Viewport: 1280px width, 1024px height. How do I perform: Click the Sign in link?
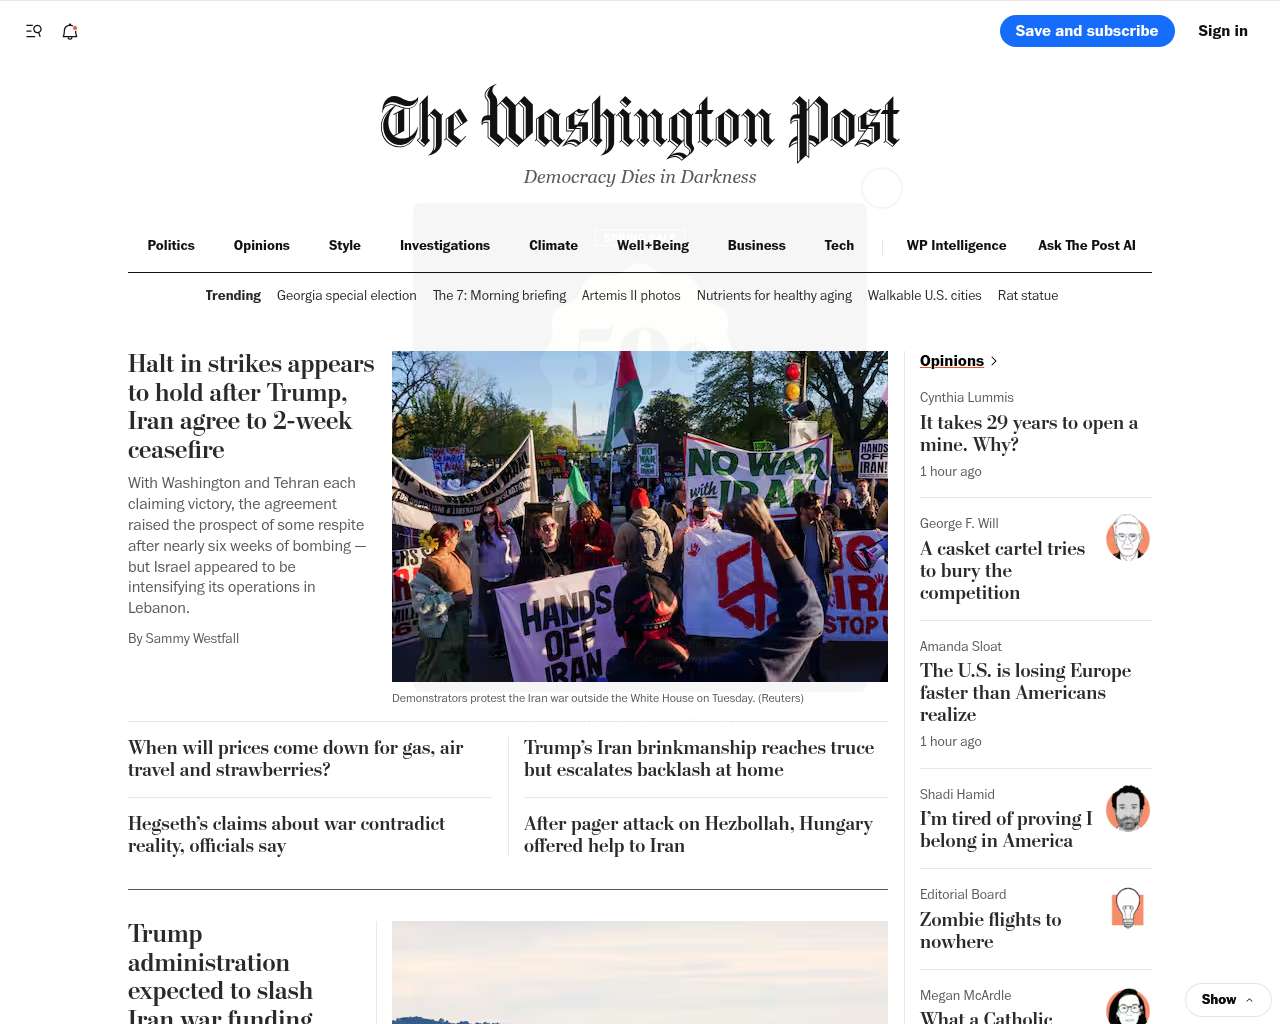coord(1223,31)
